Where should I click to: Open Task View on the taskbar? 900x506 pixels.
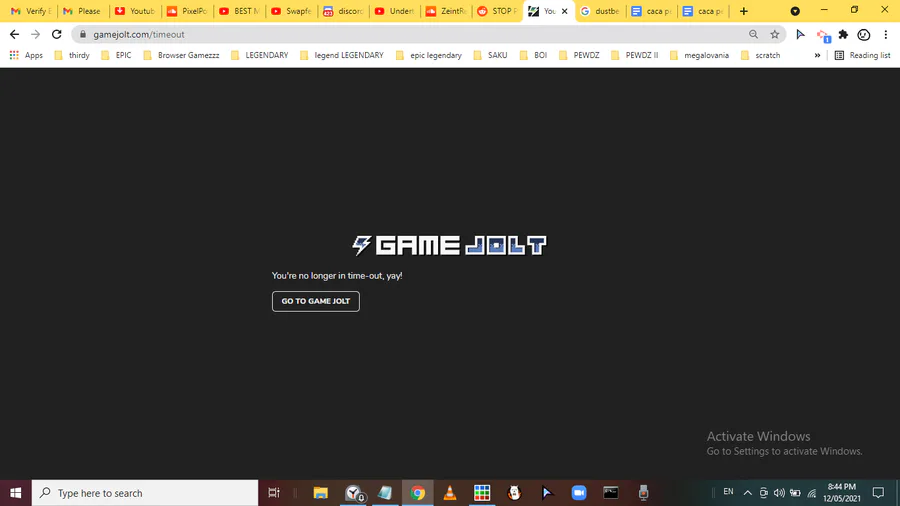click(274, 493)
